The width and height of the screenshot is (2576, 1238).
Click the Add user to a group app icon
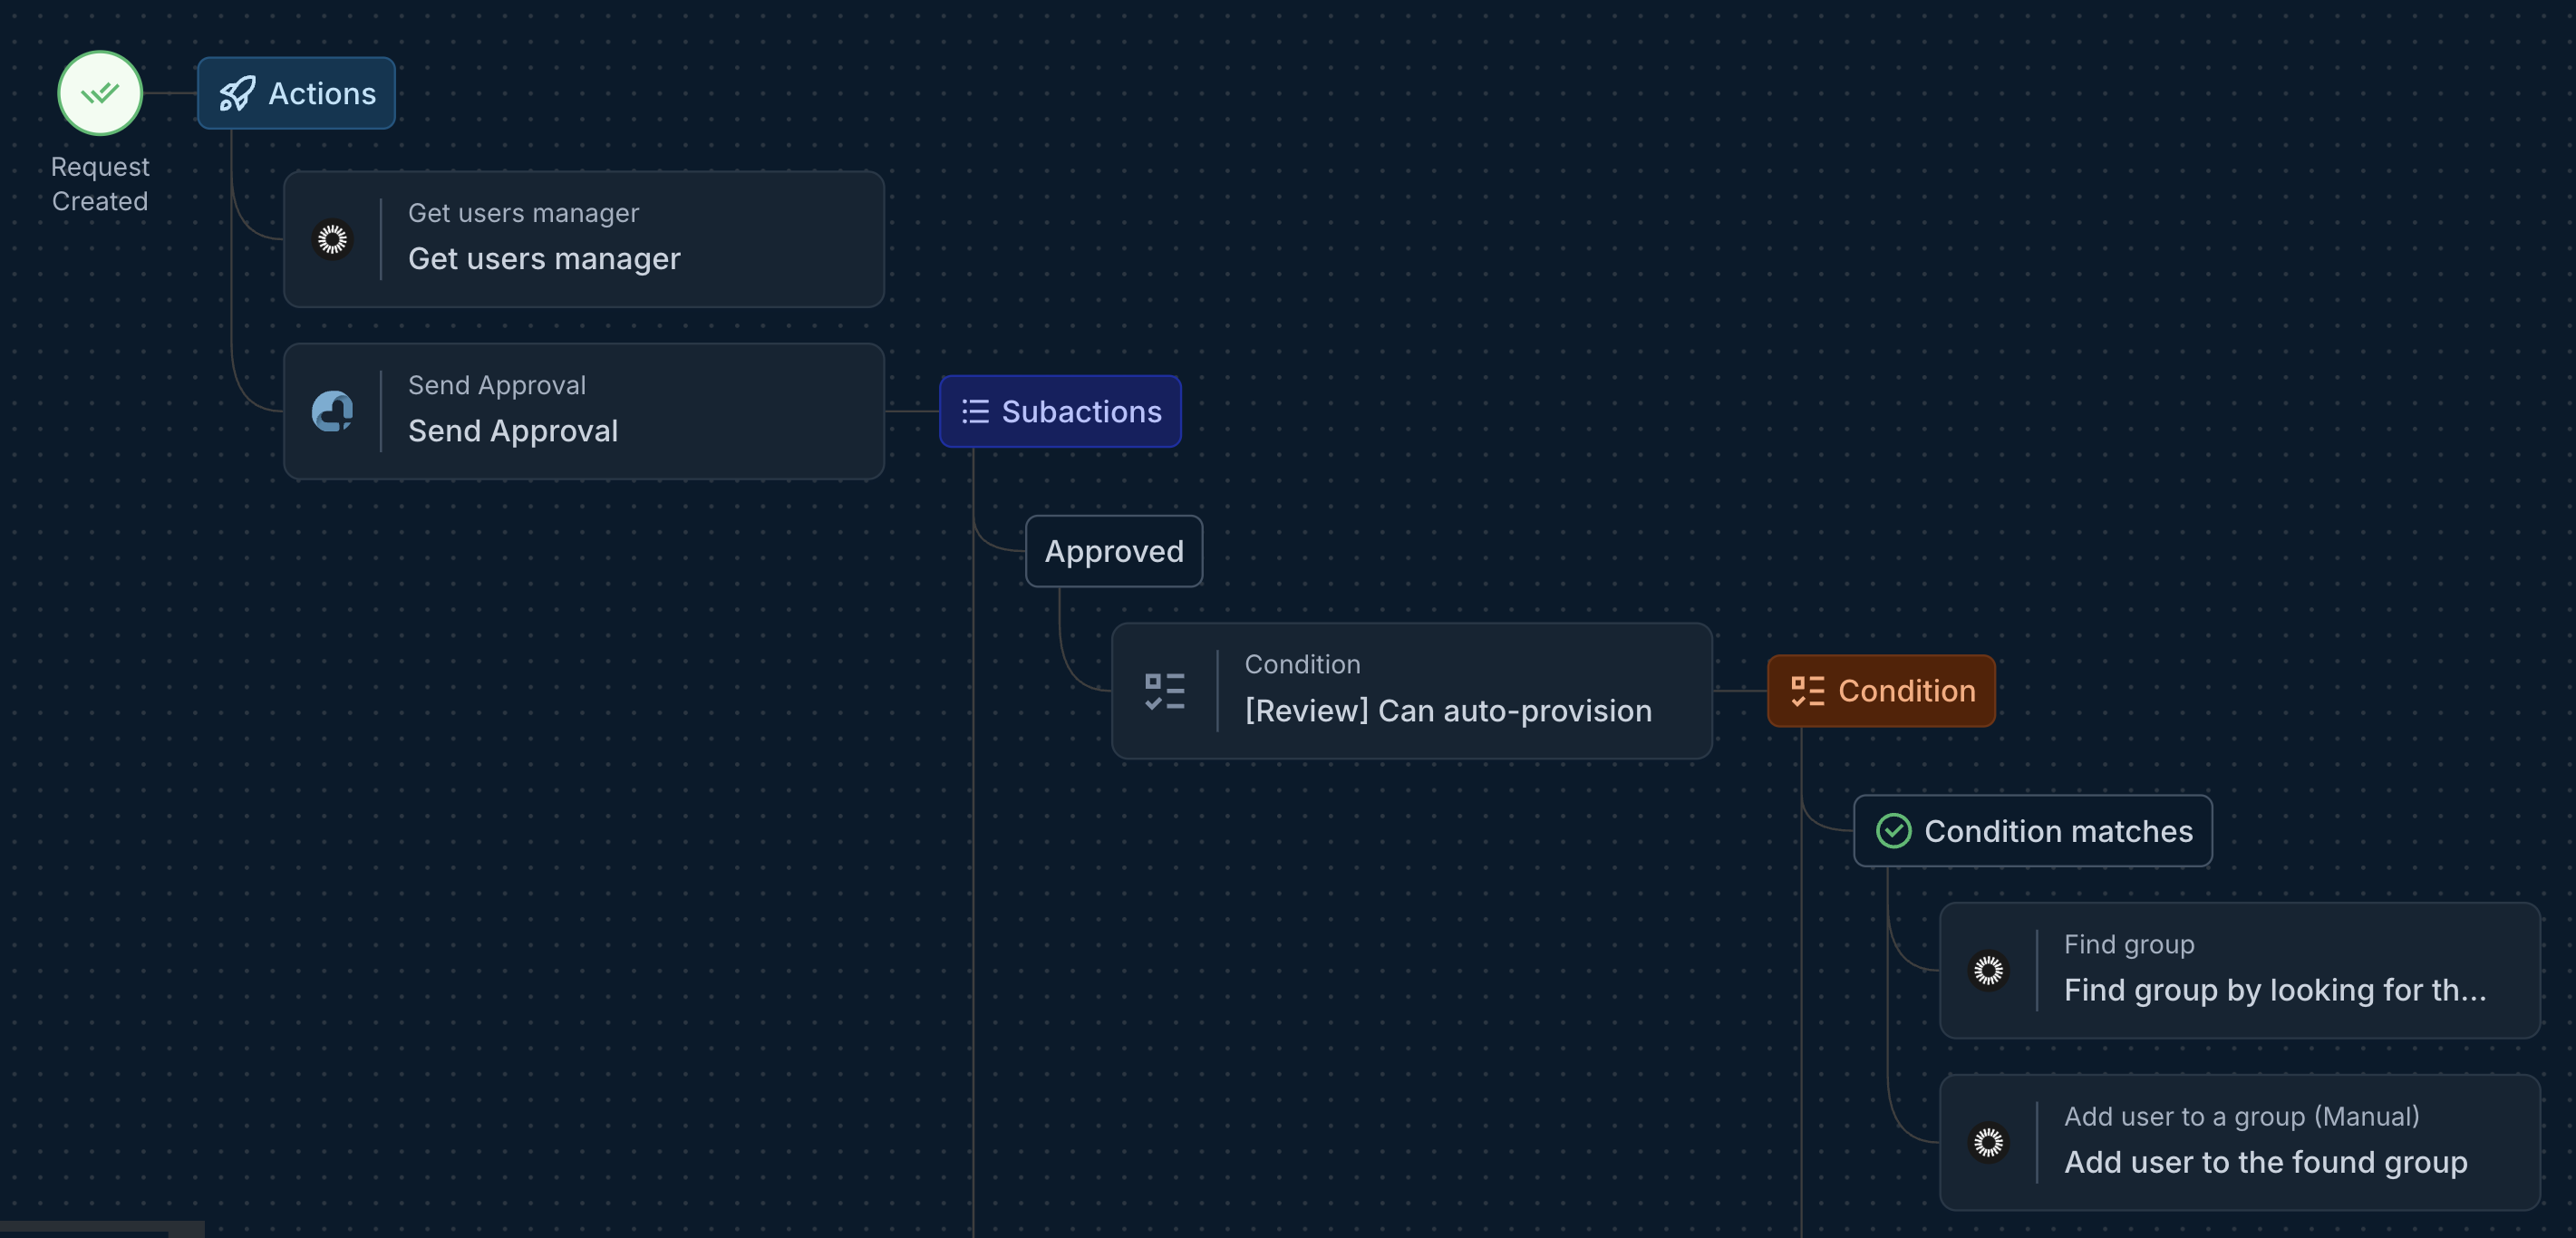point(1988,1142)
